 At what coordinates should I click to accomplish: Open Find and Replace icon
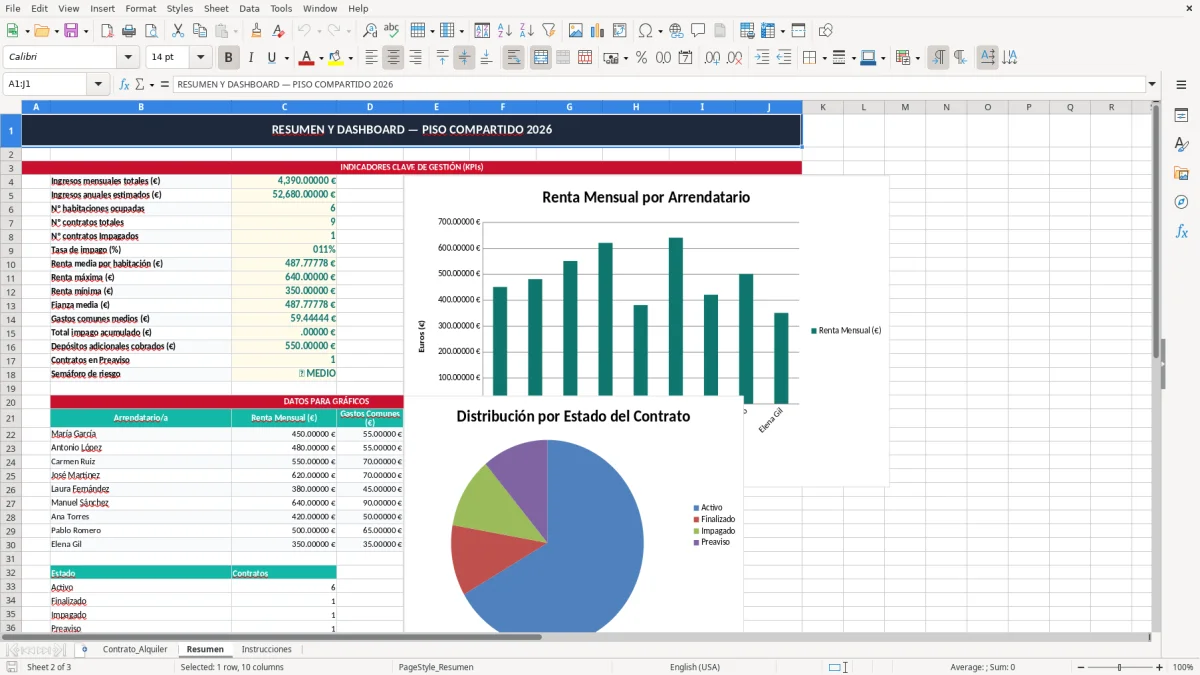click(370, 31)
